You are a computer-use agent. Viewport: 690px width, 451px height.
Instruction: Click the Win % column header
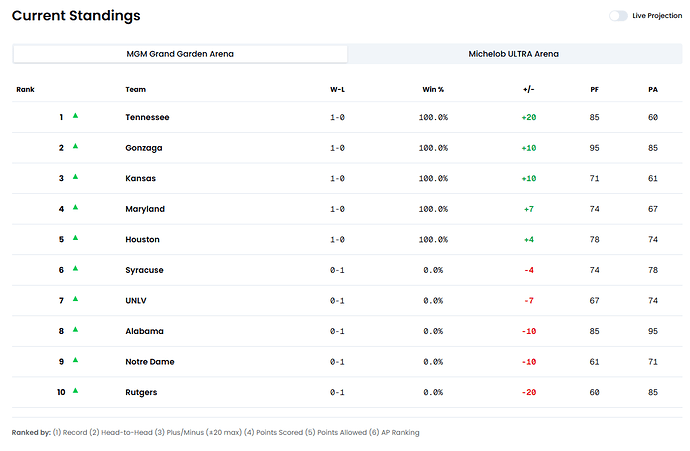coord(433,90)
